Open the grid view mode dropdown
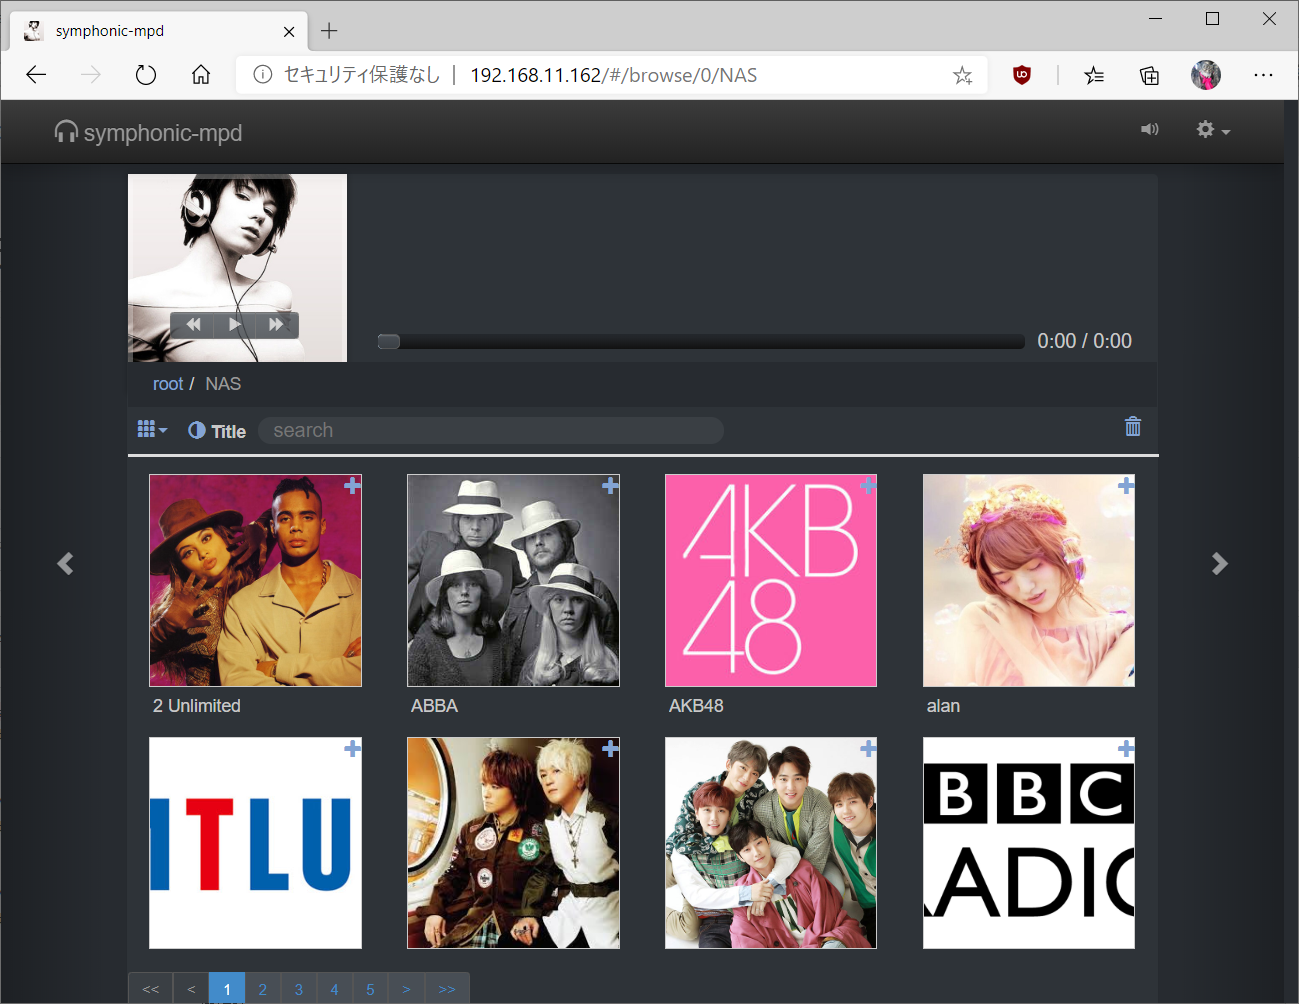 (152, 429)
